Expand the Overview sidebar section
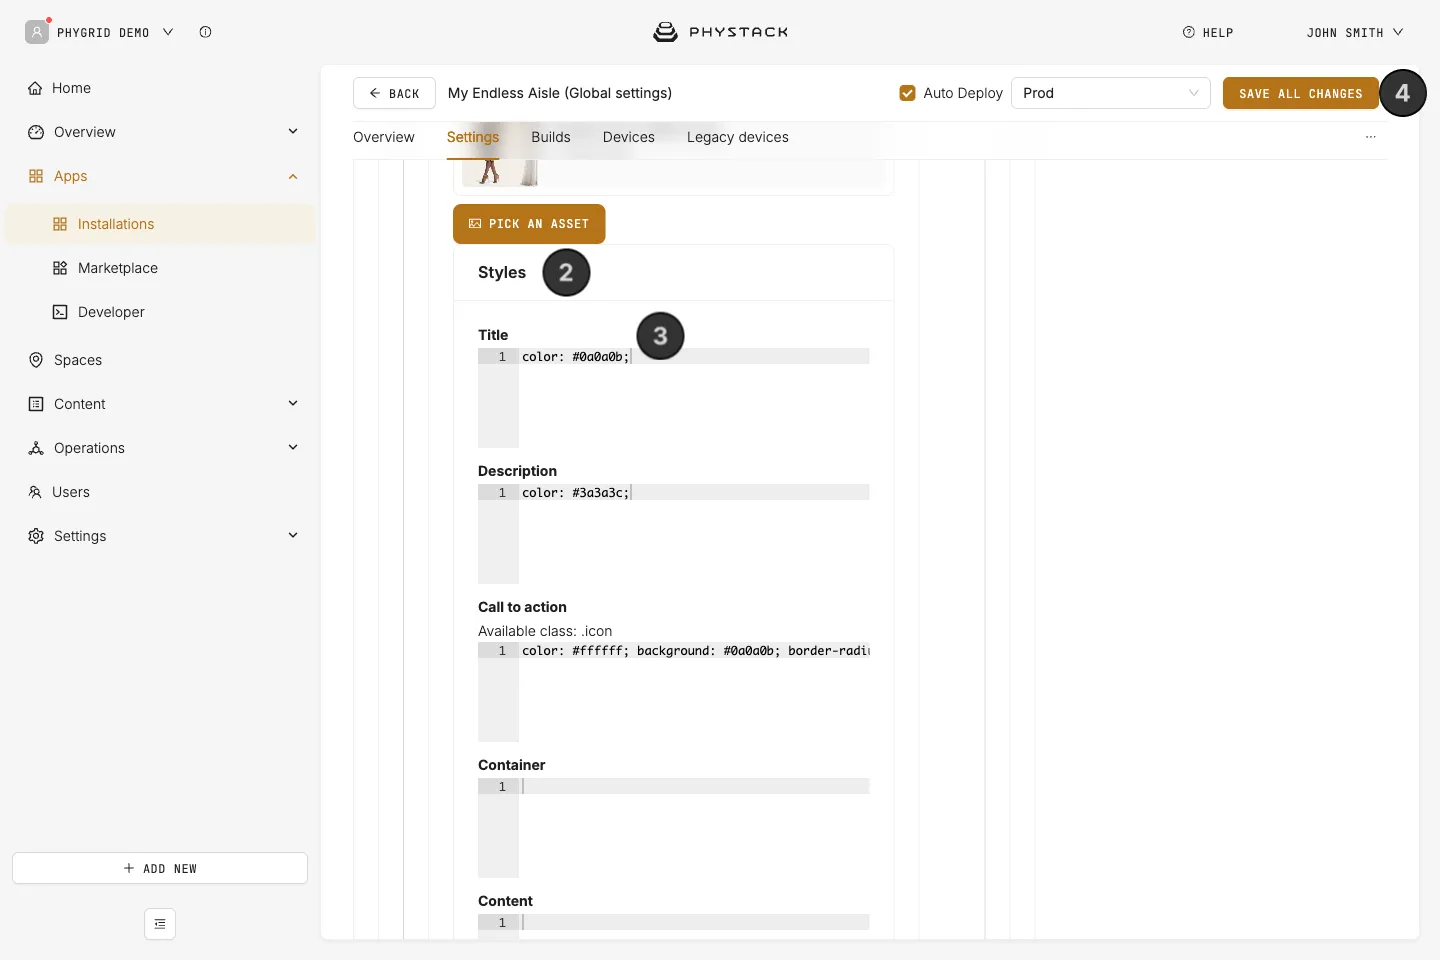The height and width of the screenshot is (960, 1440). (x=293, y=132)
